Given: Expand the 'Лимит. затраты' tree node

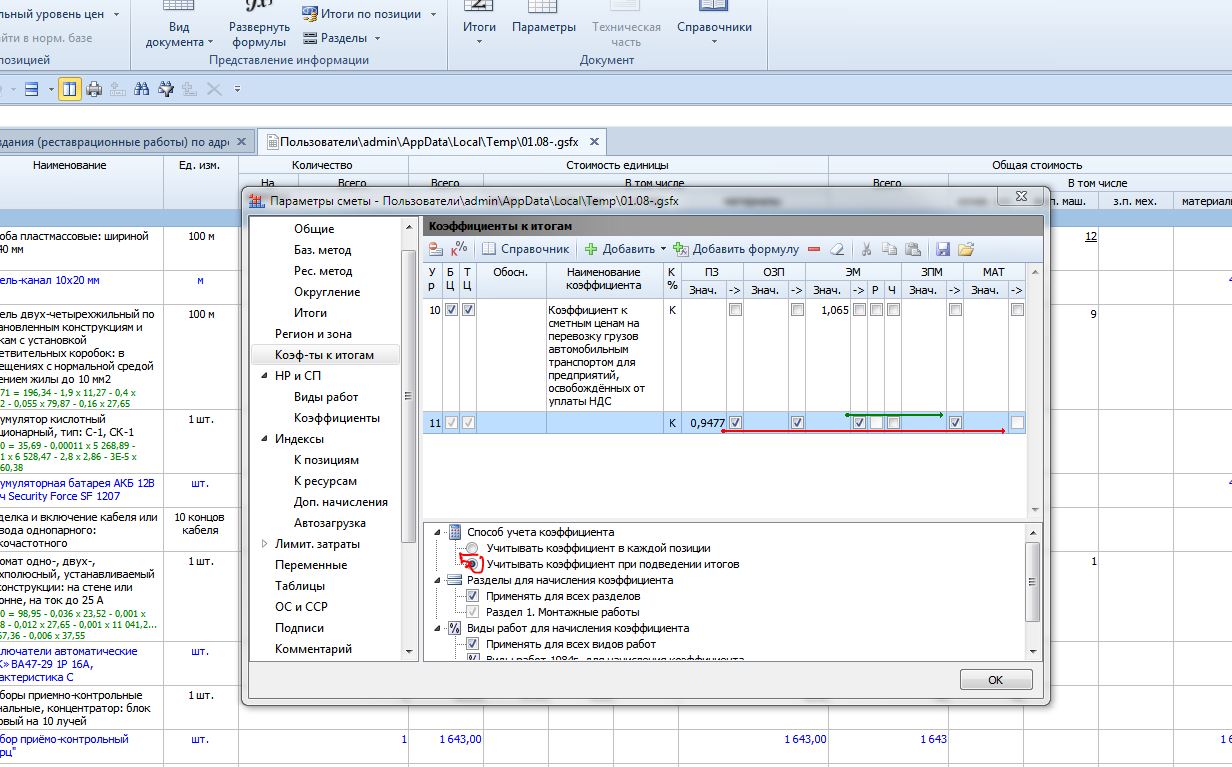Looking at the screenshot, I should 264,544.
